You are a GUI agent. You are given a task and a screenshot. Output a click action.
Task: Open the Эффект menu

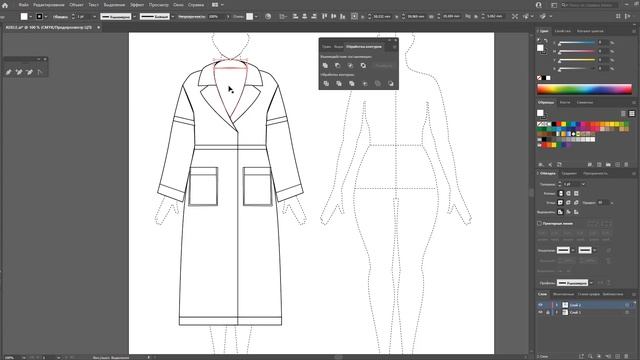(x=137, y=5)
